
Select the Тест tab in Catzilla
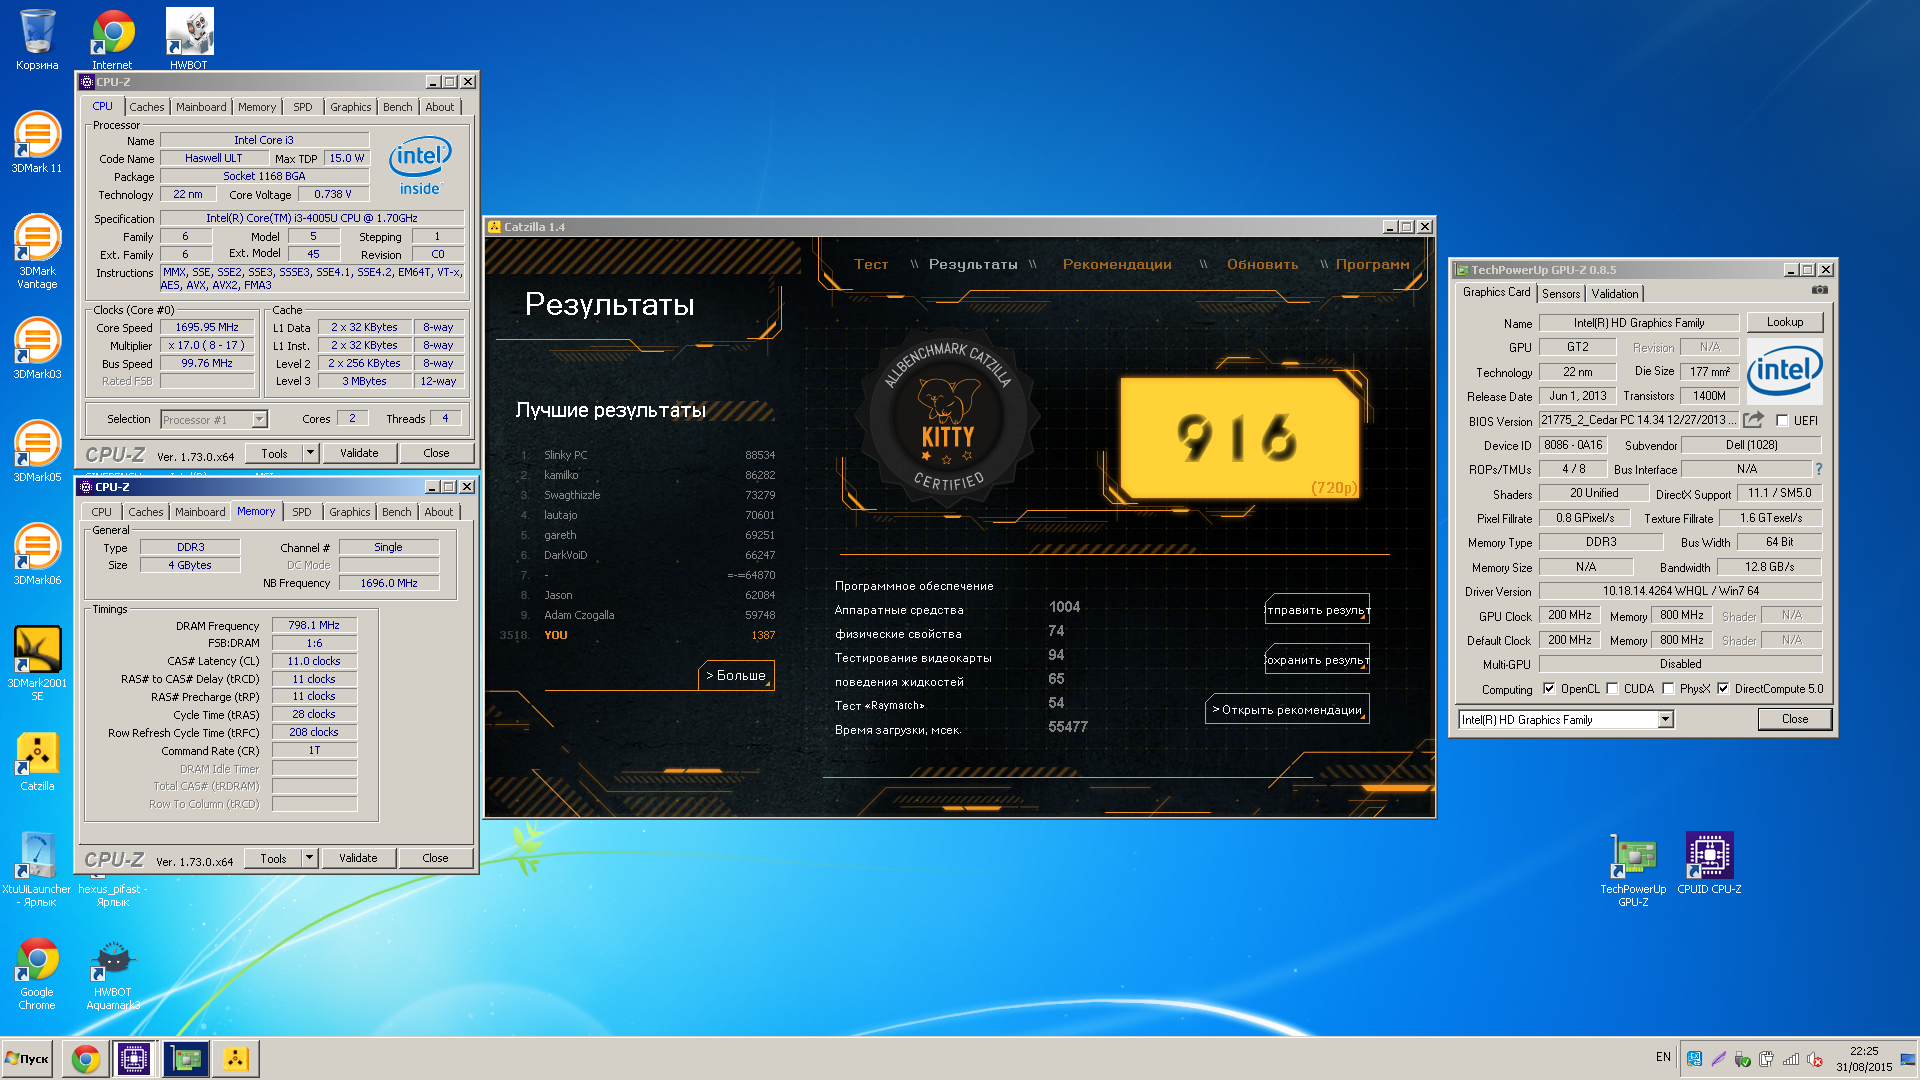871,264
